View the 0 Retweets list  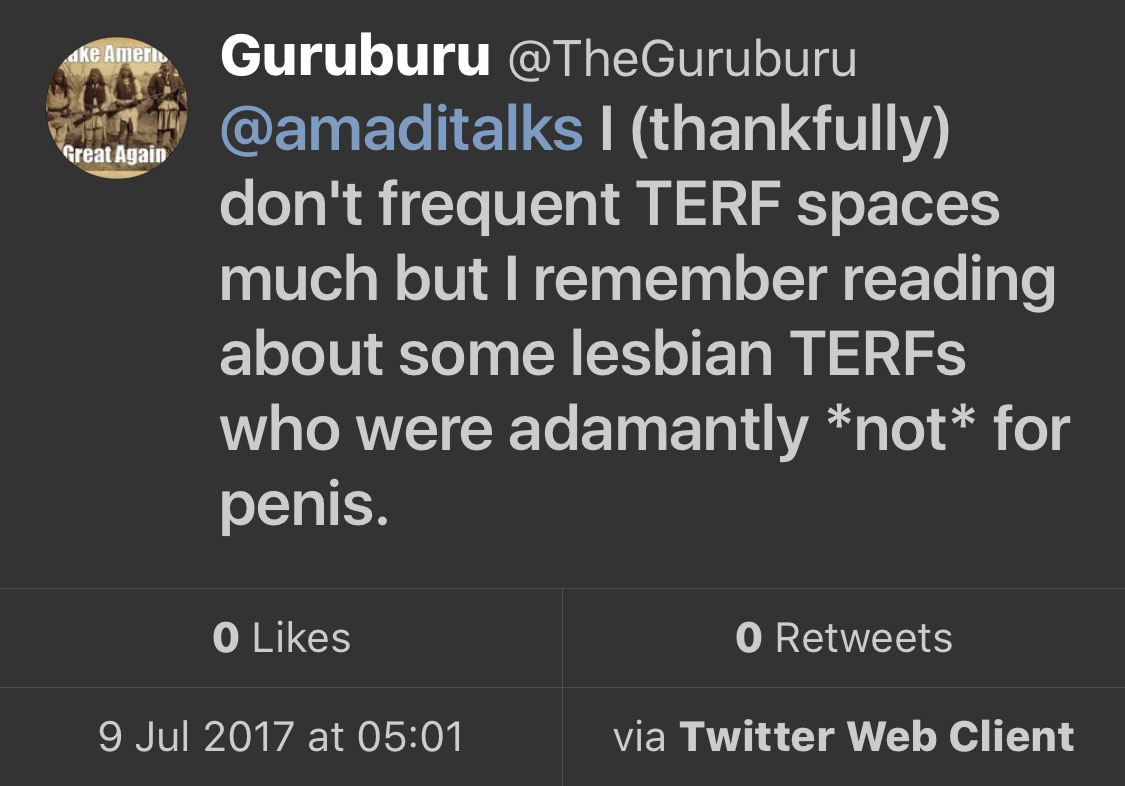coord(843,638)
